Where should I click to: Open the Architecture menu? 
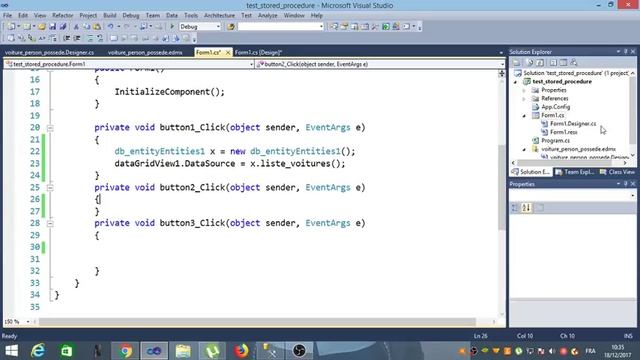coord(219,16)
